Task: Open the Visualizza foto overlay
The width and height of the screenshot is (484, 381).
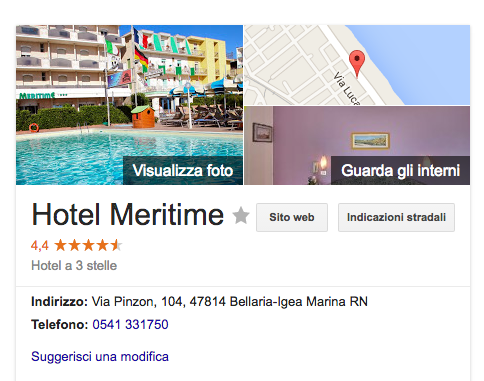Action: pyautogui.click(x=183, y=170)
